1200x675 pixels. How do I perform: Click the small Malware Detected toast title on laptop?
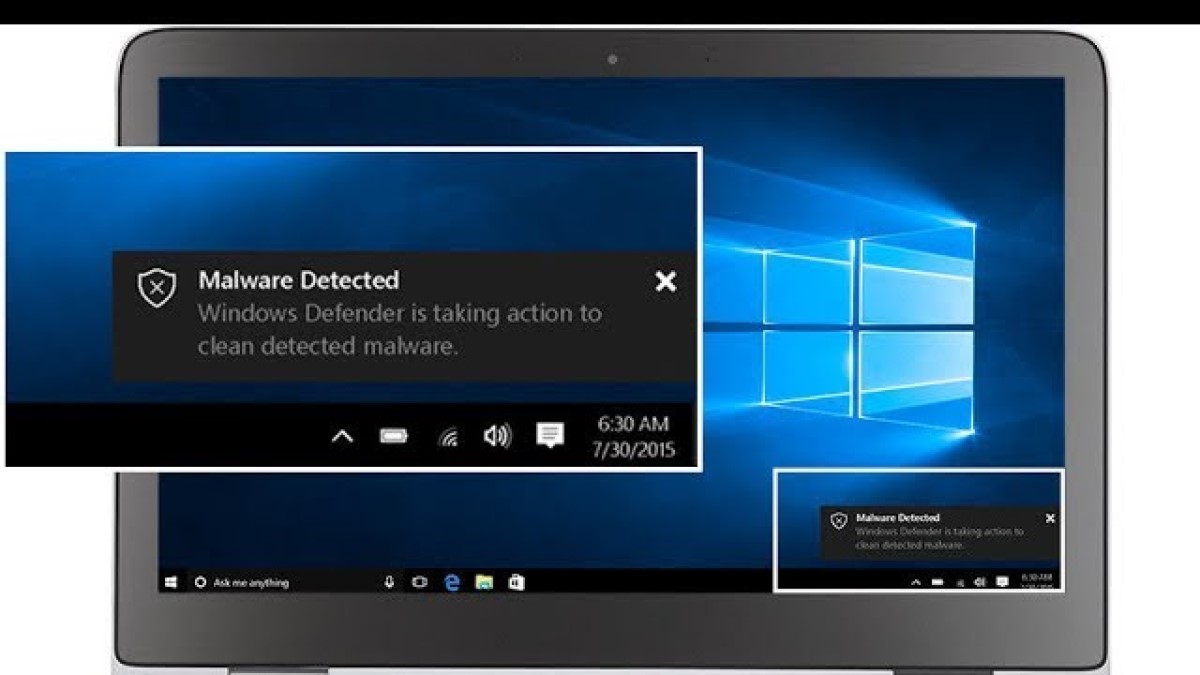pyautogui.click(x=898, y=518)
